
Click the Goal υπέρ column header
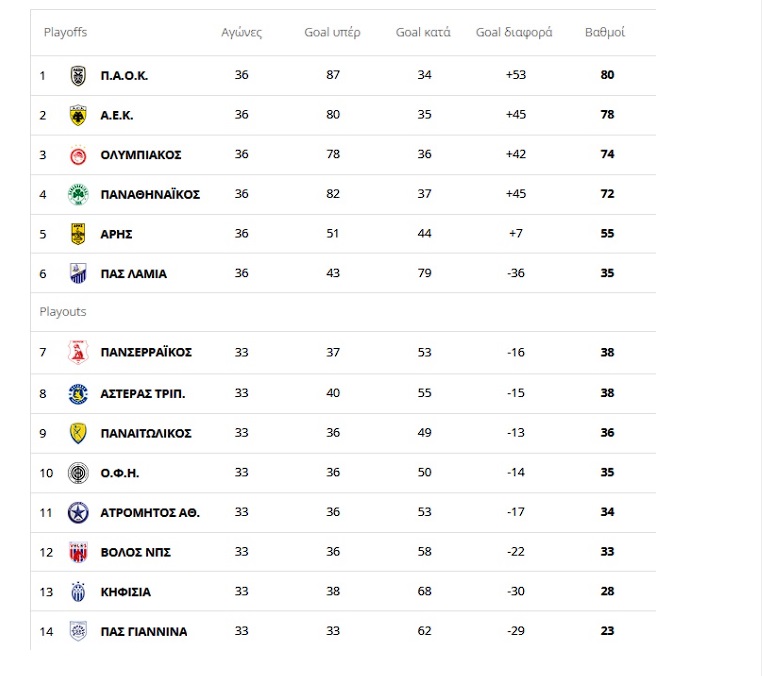332,33
